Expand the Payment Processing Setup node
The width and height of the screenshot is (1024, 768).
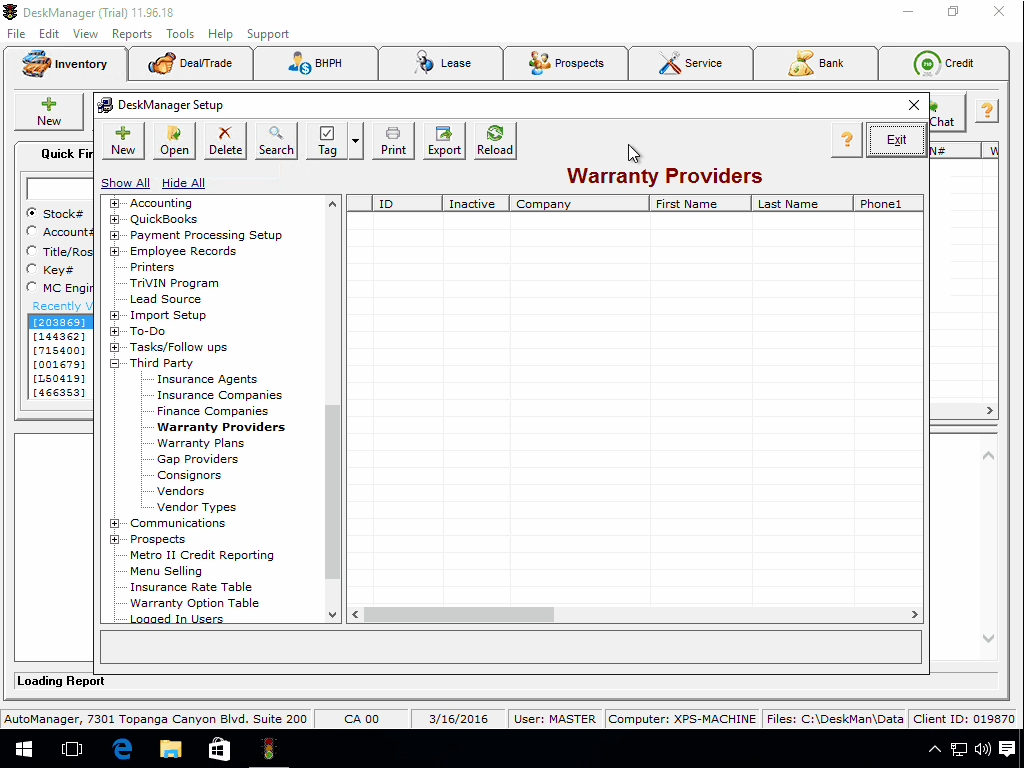[x=114, y=235]
